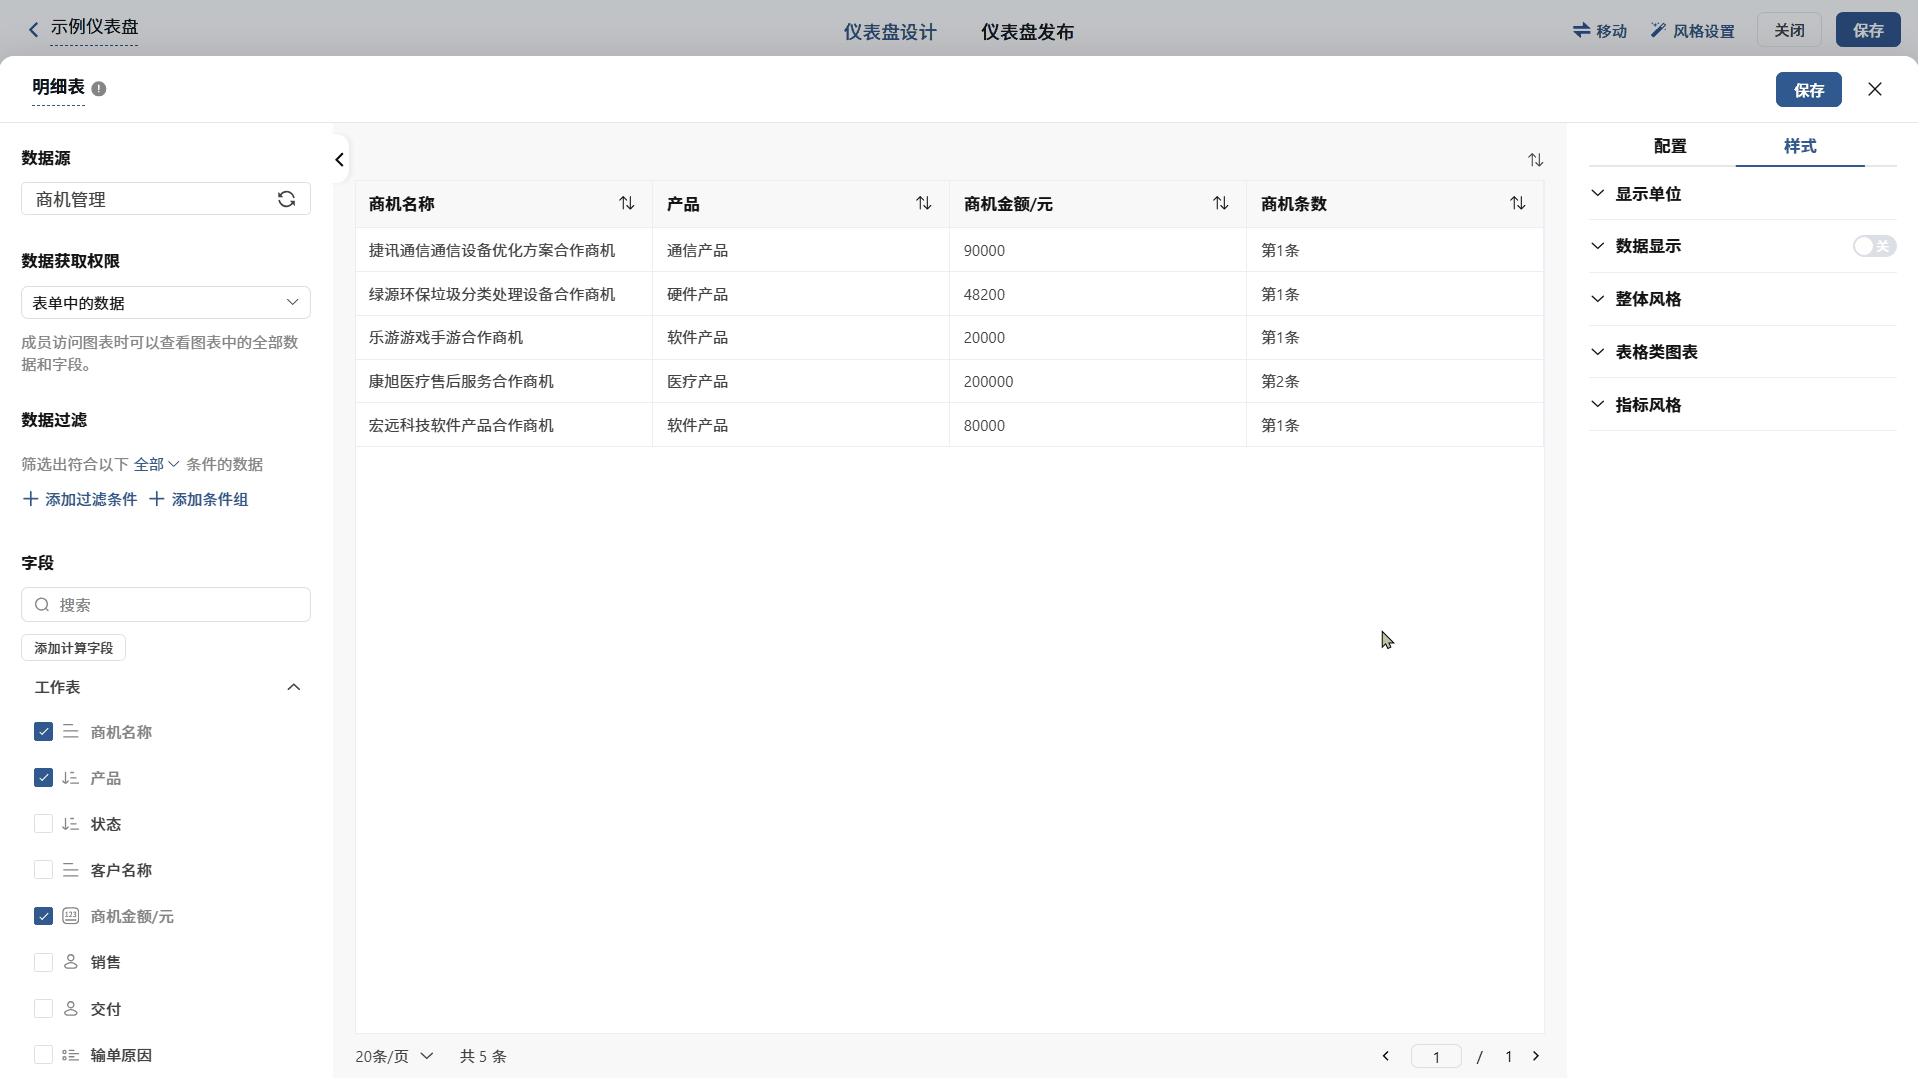This screenshot has width=1918, height=1078.
Task: Close the 明细表 editor with X
Action: pos(1875,89)
